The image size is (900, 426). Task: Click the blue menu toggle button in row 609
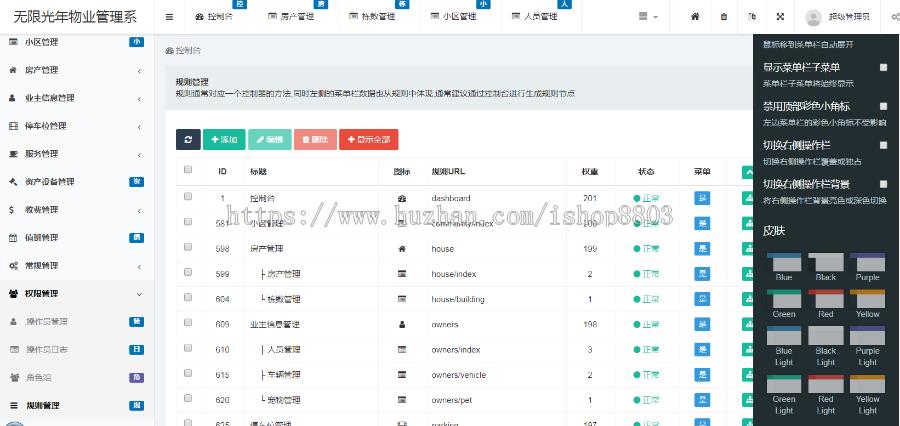pos(702,324)
